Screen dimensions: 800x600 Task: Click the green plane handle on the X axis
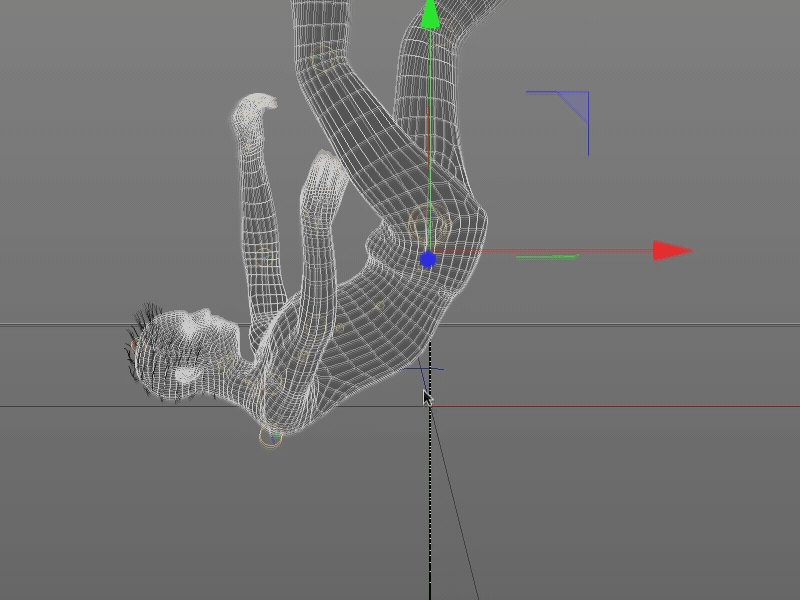pos(545,258)
